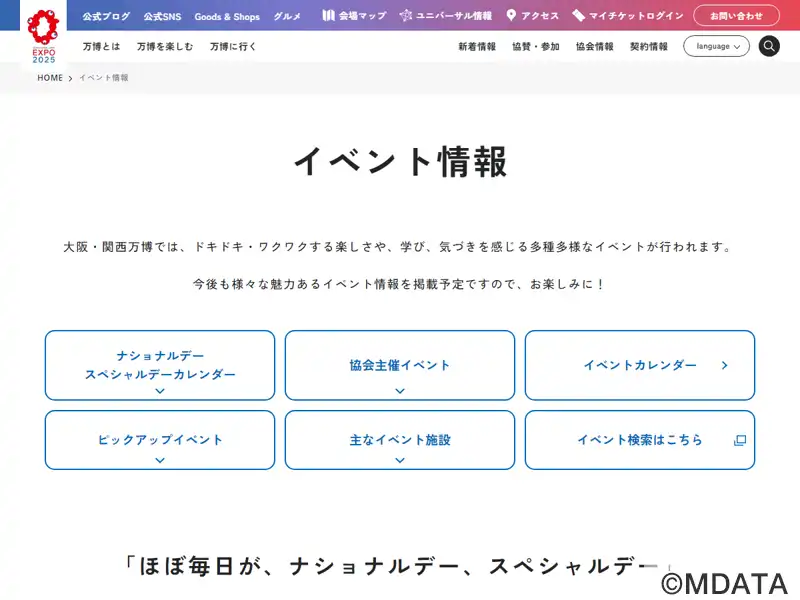Open the 公式ブログ menu item
Image resolution: width=800 pixels, height=600 pixels.
(x=106, y=16)
